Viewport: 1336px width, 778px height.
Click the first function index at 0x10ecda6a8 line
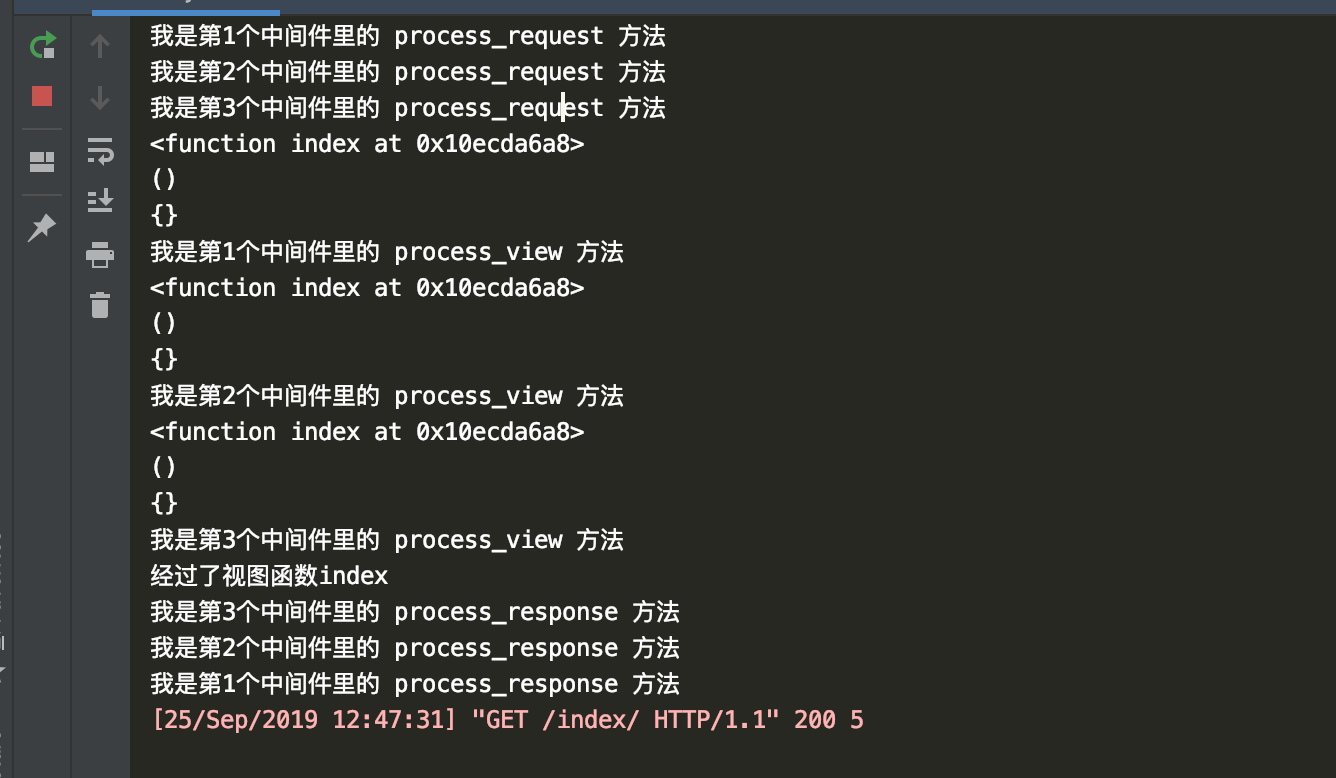pyautogui.click(x=367, y=144)
